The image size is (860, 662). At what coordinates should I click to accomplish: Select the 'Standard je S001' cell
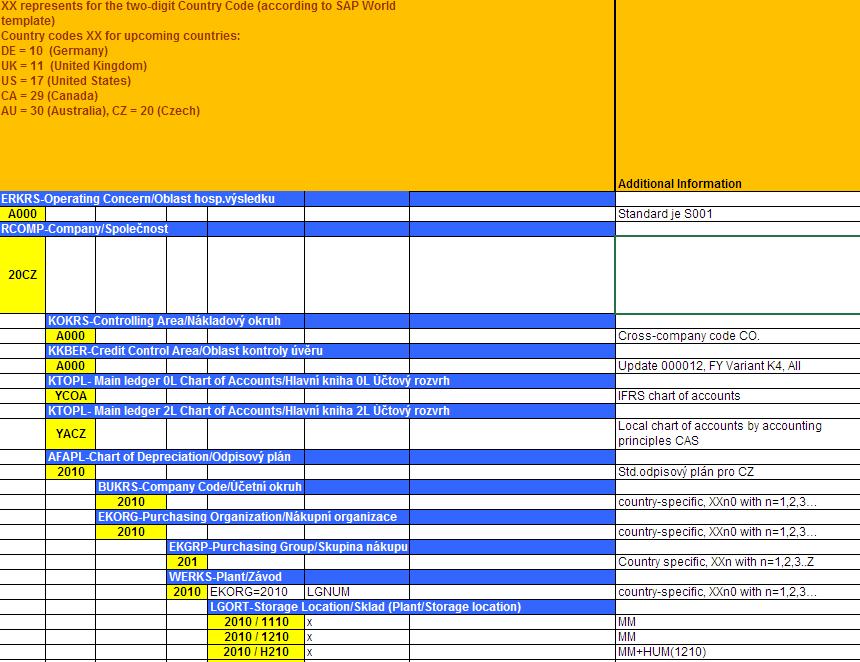click(x=737, y=214)
